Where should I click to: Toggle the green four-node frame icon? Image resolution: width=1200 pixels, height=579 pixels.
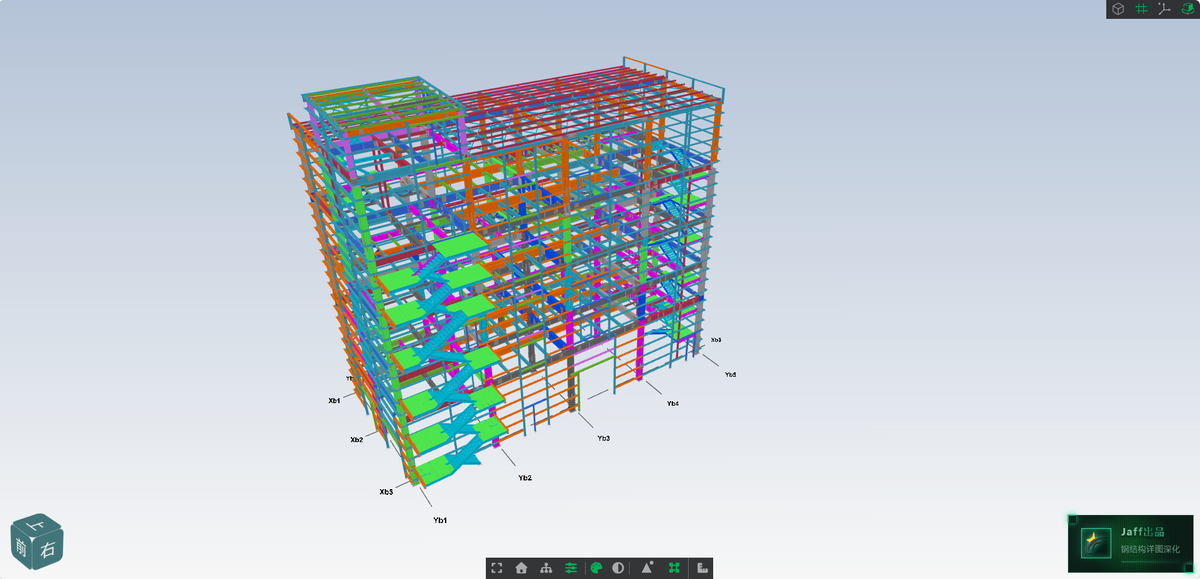coord(675,568)
